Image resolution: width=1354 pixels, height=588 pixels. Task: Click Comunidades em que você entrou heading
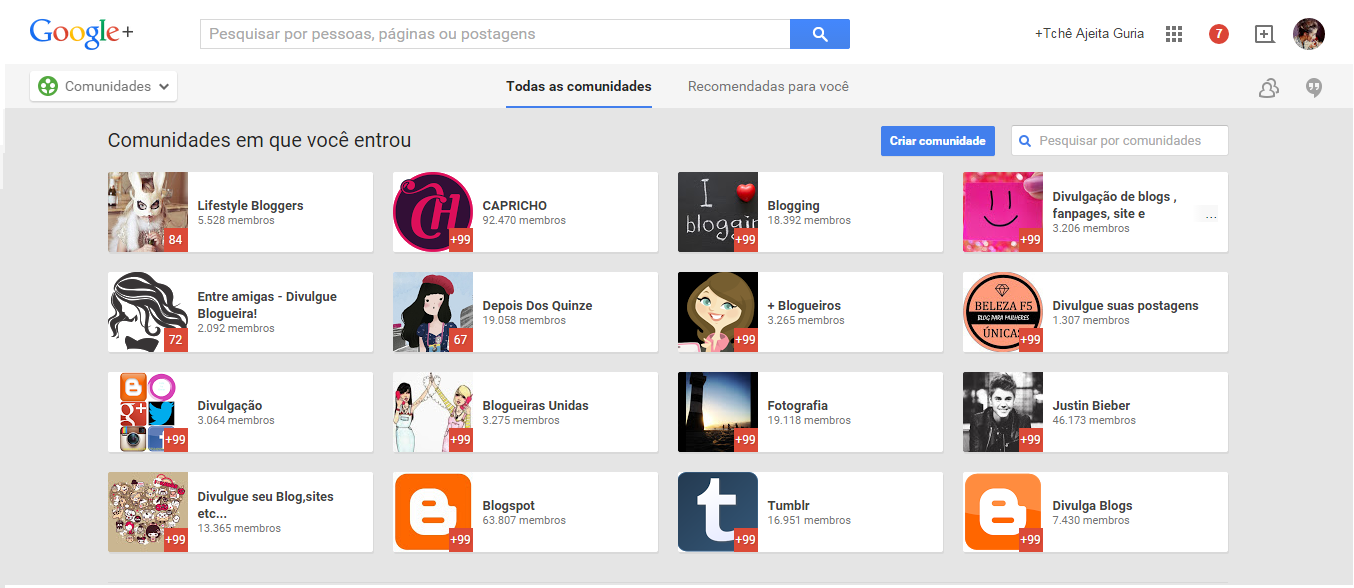click(x=259, y=141)
